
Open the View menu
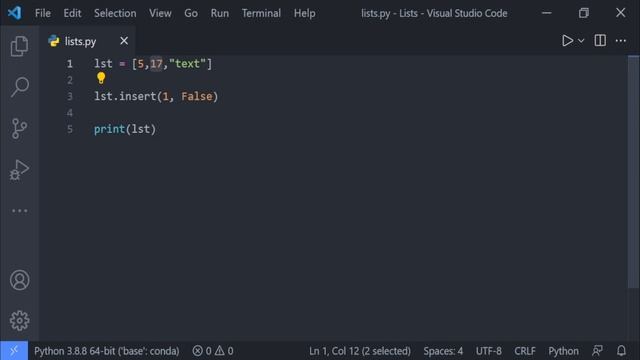point(160,13)
